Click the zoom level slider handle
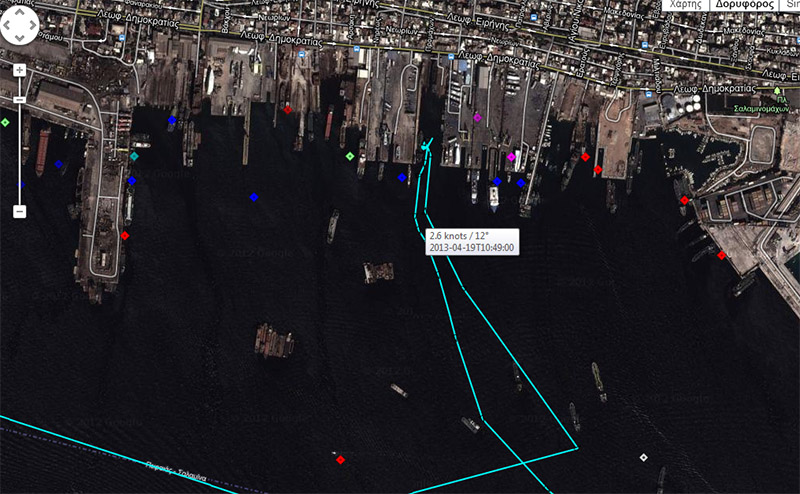Viewport: 800px width, 494px height. pyautogui.click(x=18, y=99)
